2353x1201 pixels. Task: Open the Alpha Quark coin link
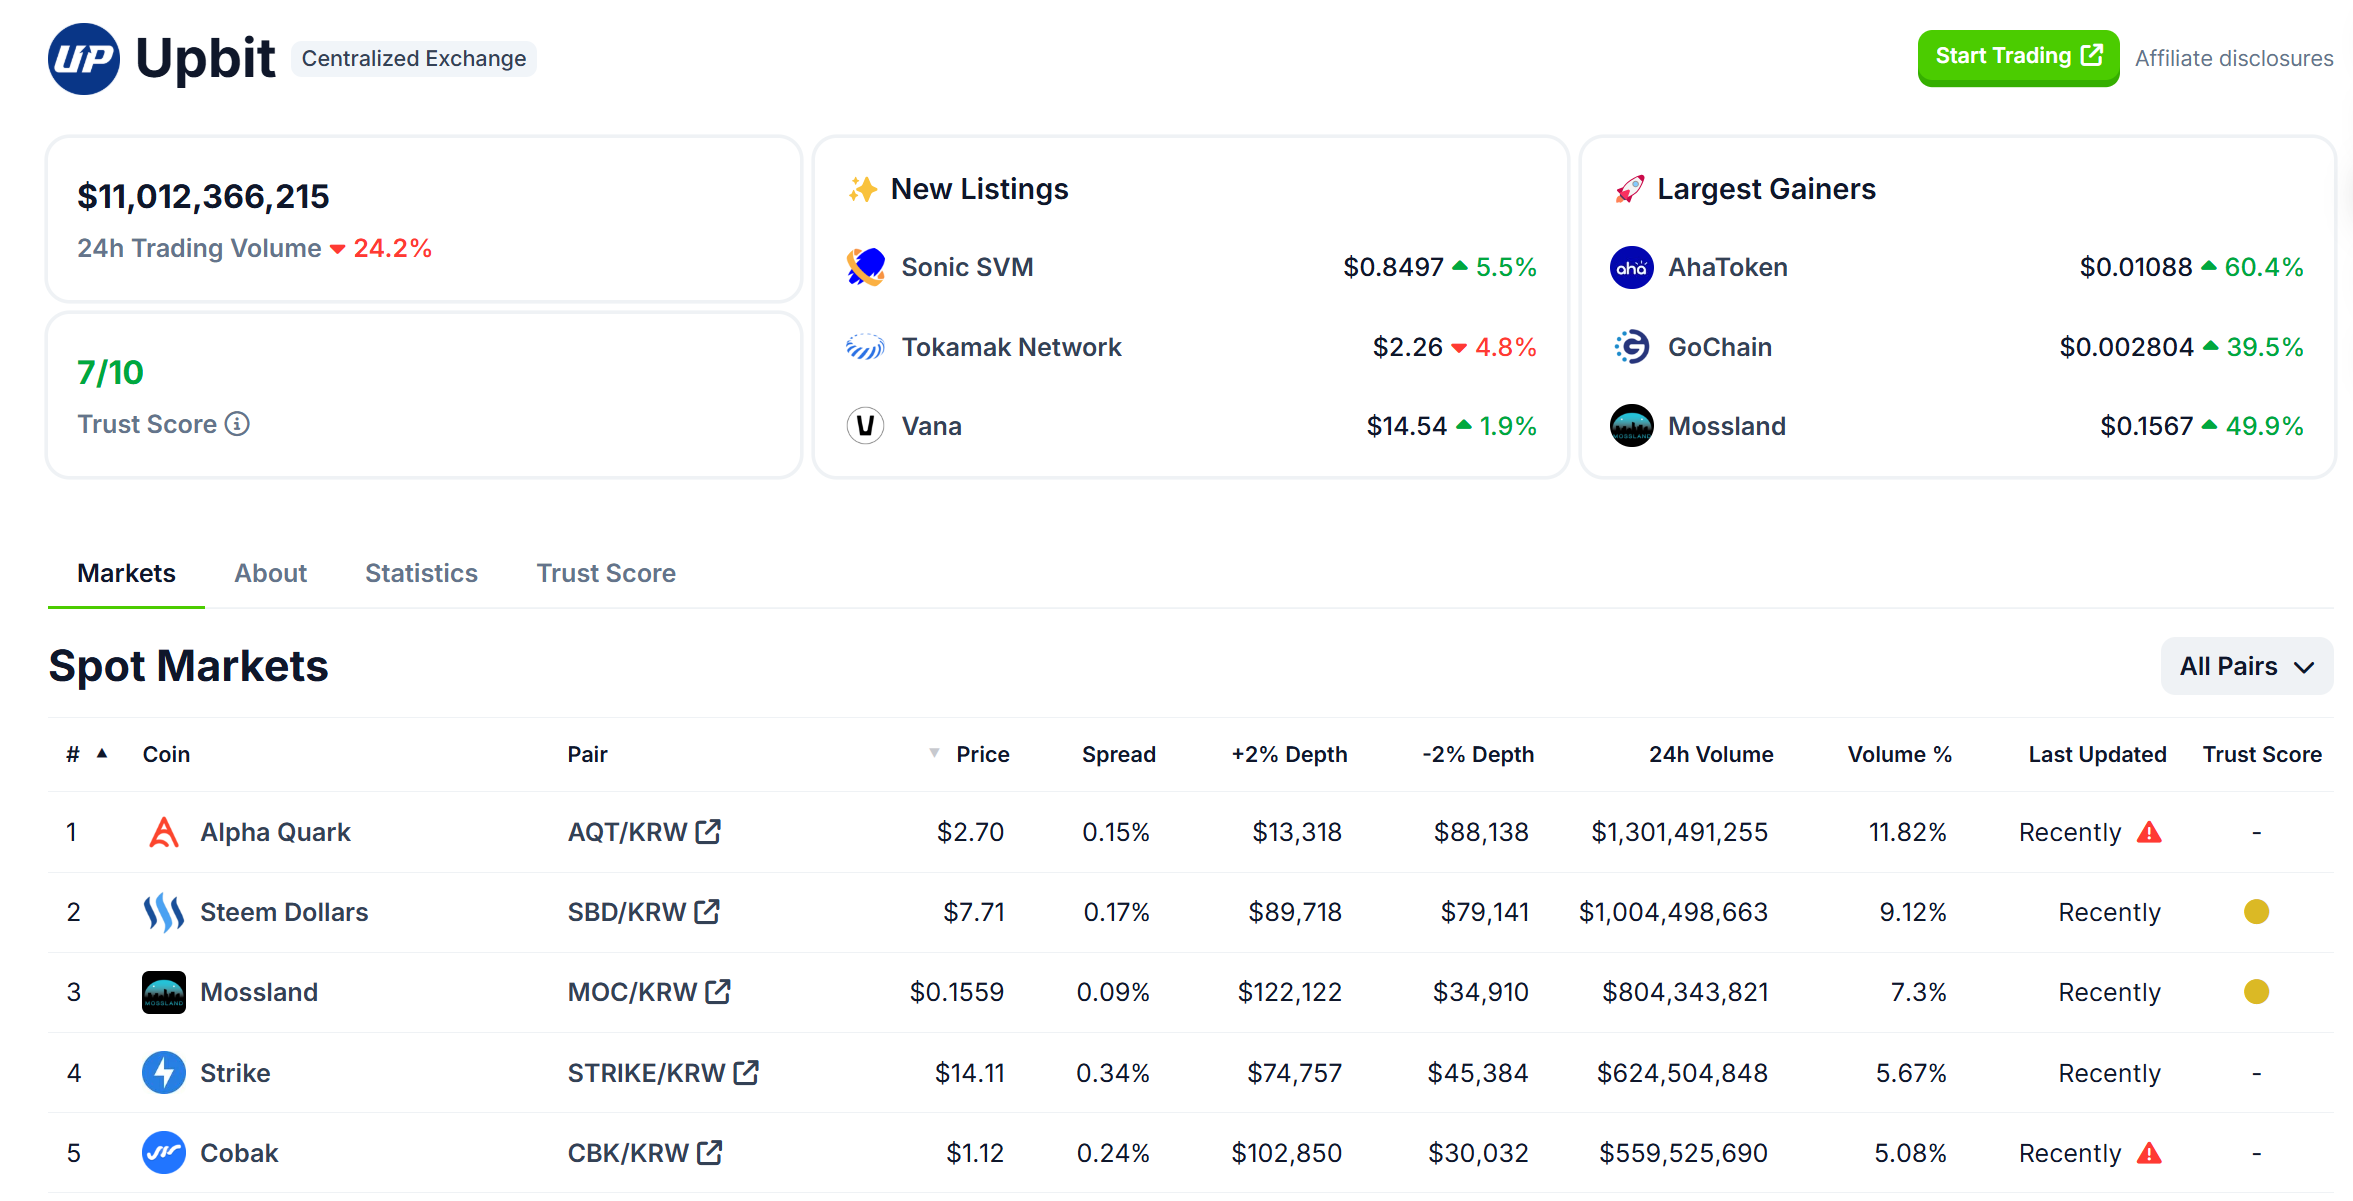click(x=275, y=832)
